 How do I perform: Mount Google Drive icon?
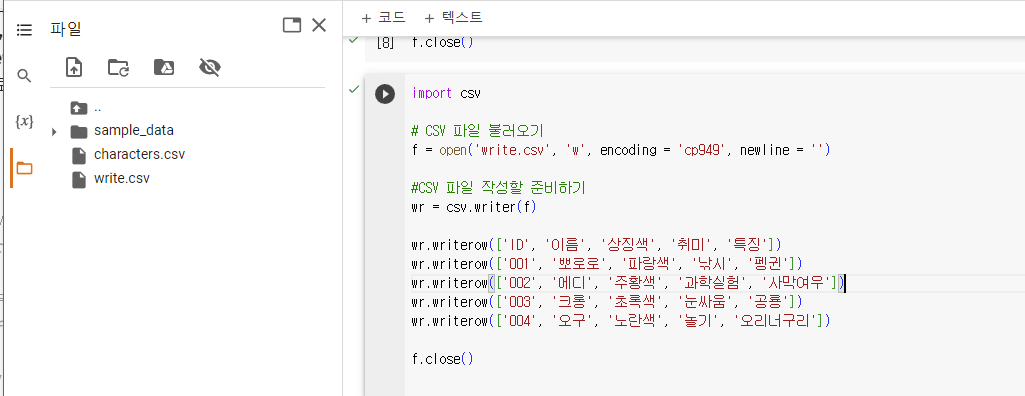163,67
